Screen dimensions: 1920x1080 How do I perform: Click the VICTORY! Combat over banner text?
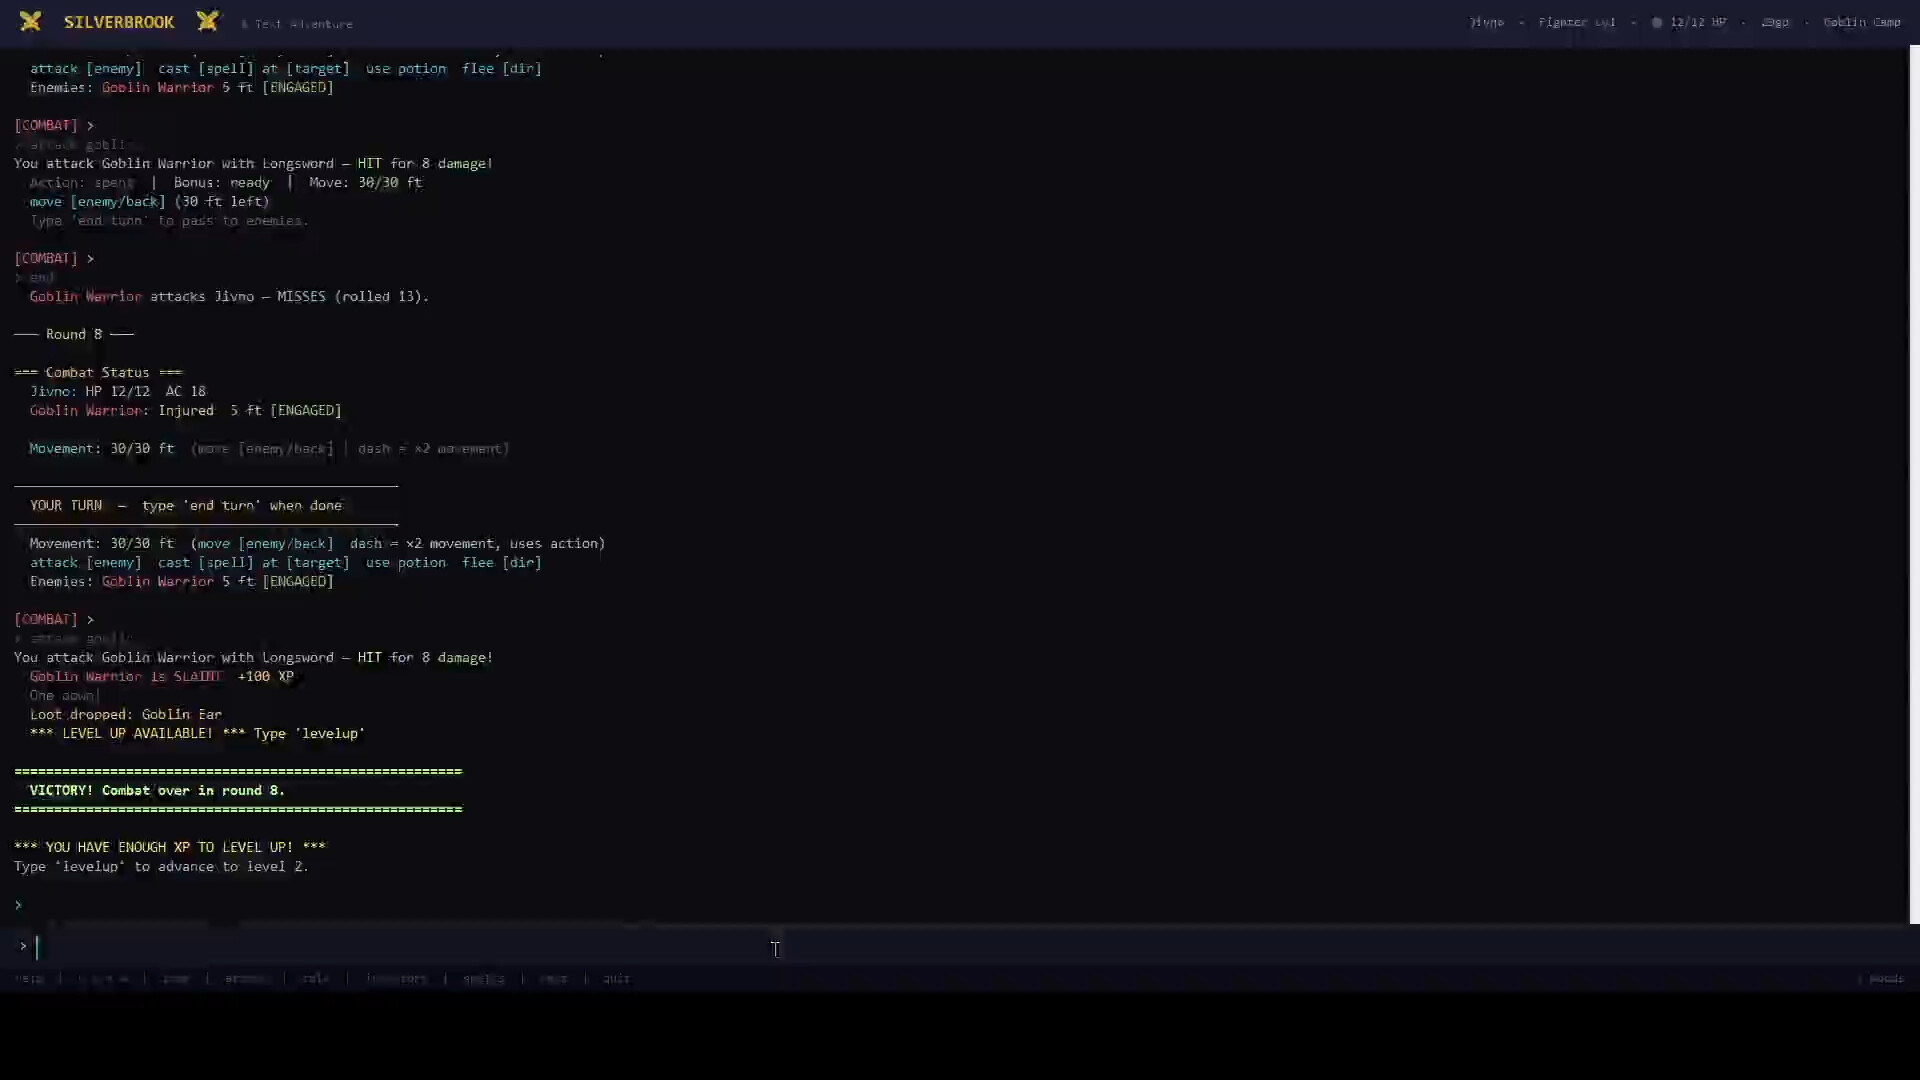pyautogui.click(x=157, y=790)
